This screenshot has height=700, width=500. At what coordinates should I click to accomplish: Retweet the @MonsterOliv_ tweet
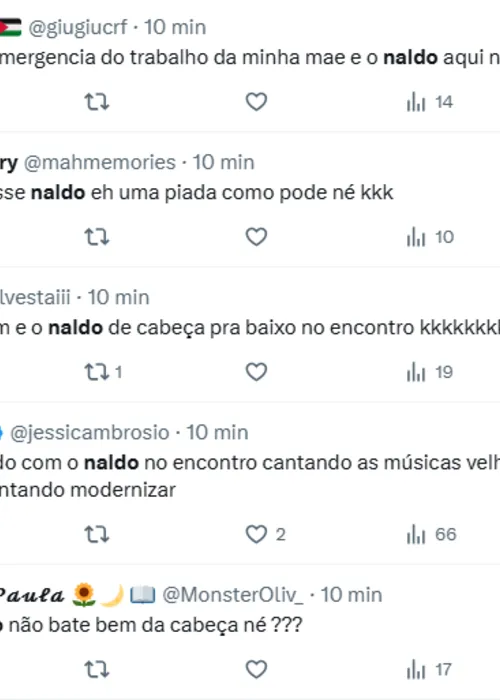pos(97,669)
